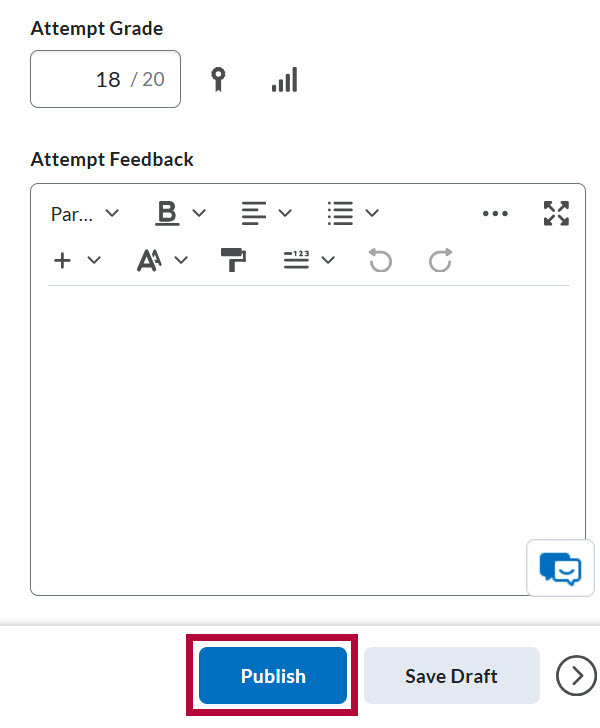
Task: Click the text alignment icon
Action: 254,213
